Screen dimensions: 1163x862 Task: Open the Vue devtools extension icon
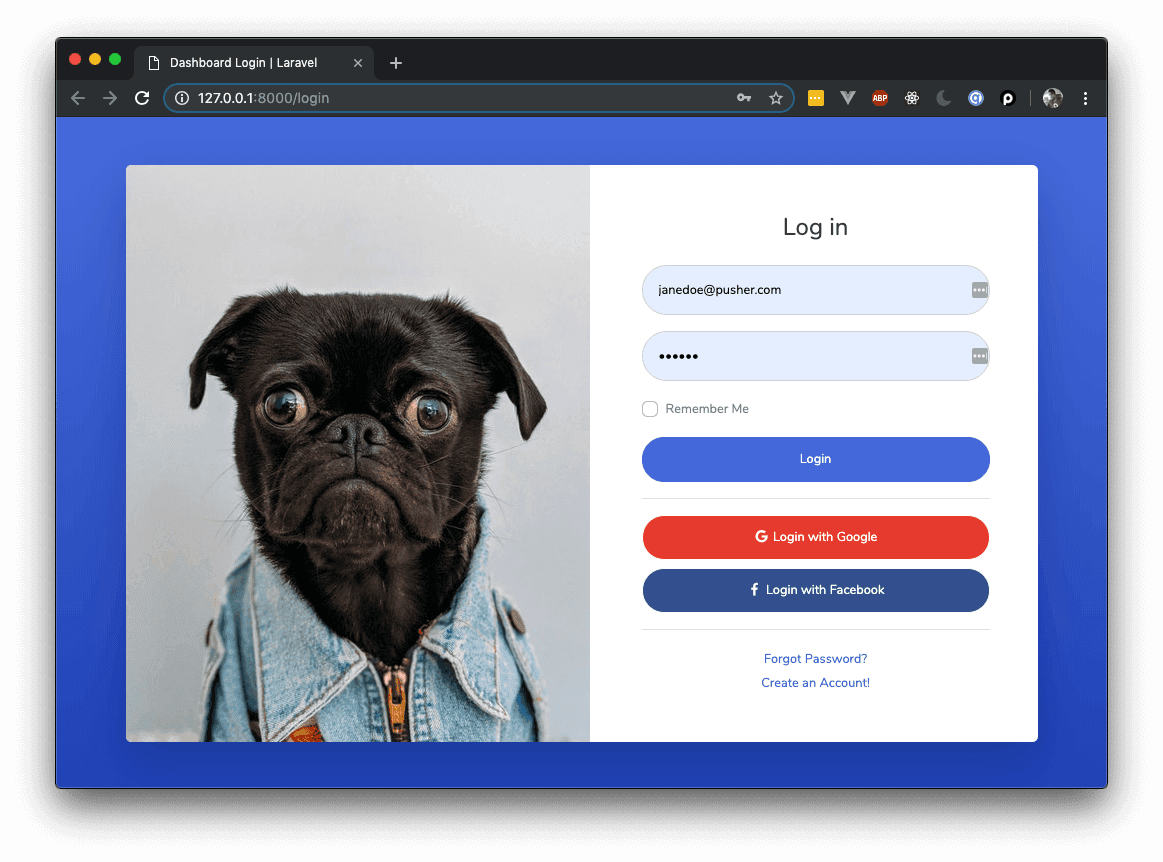(x=847, y=98)
